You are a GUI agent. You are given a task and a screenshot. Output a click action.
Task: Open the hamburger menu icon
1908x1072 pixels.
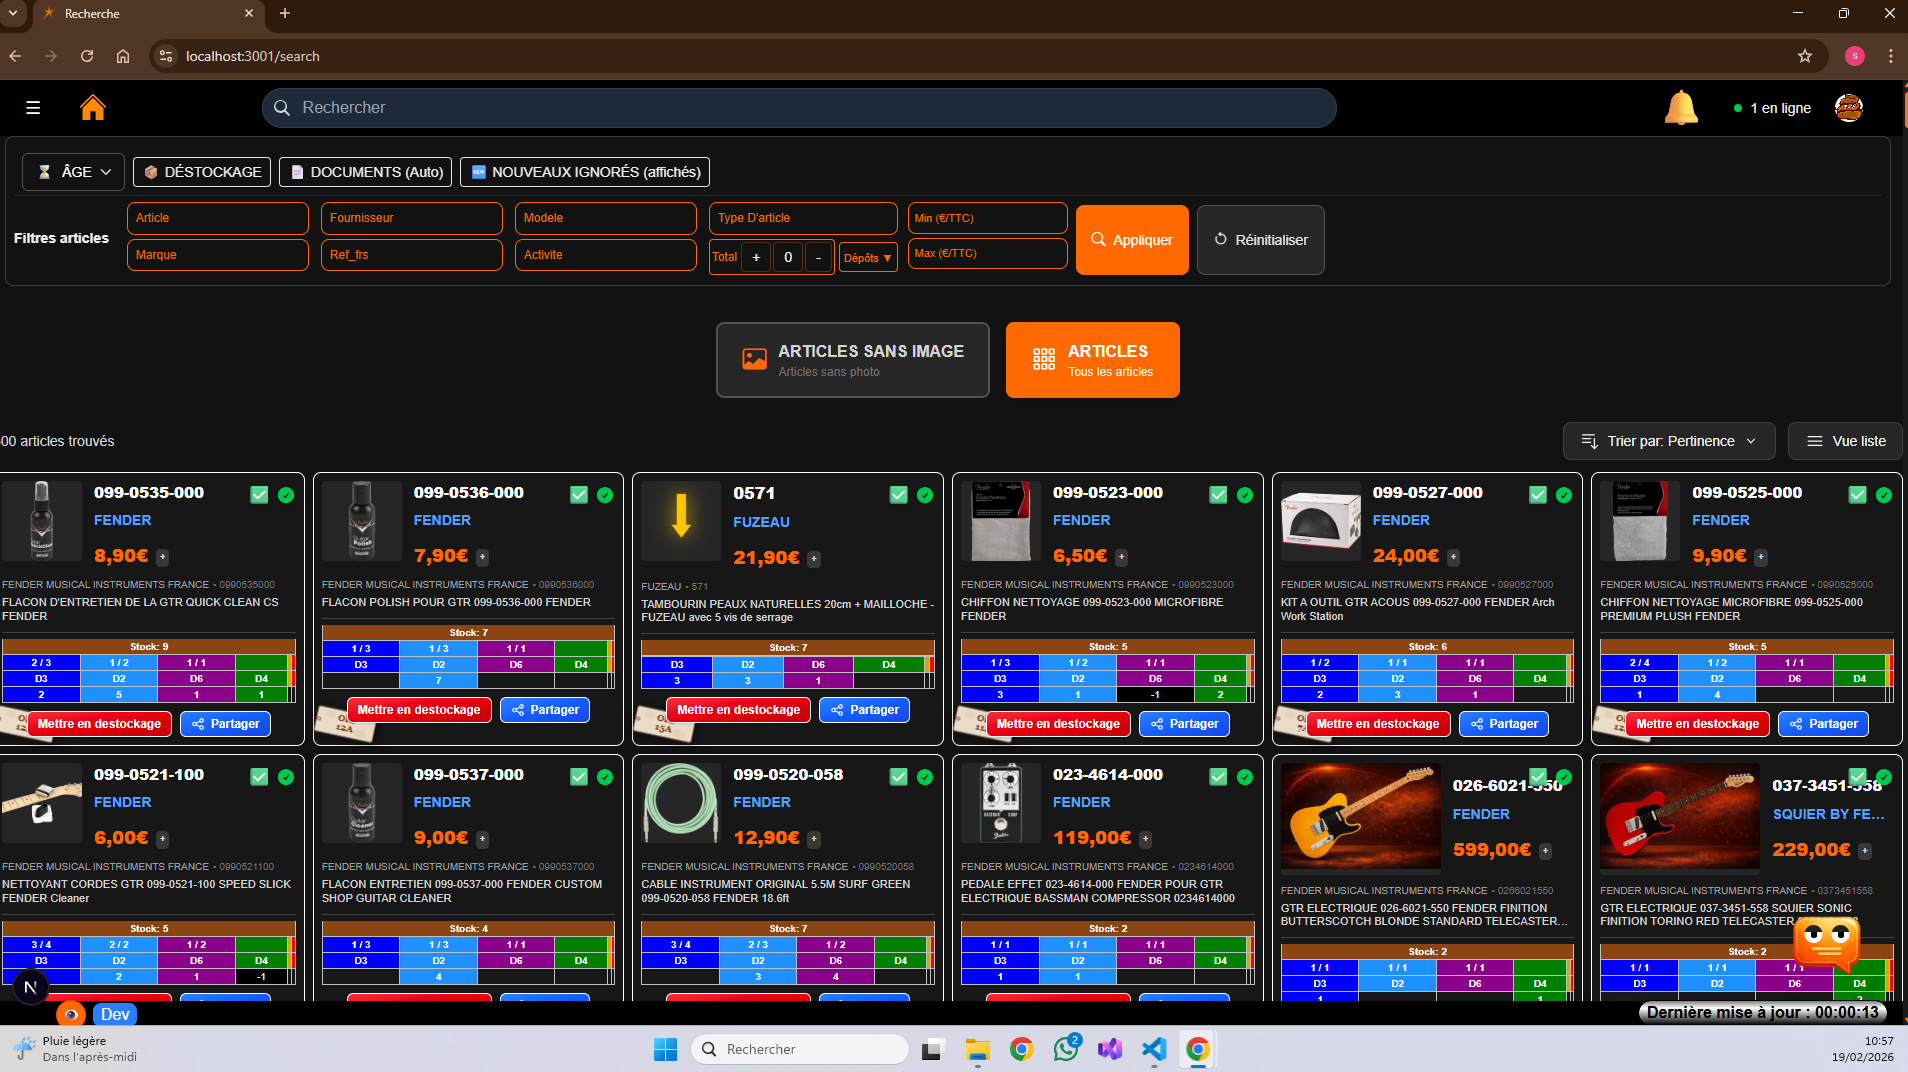pyautogui.click(x=33, y=107)
